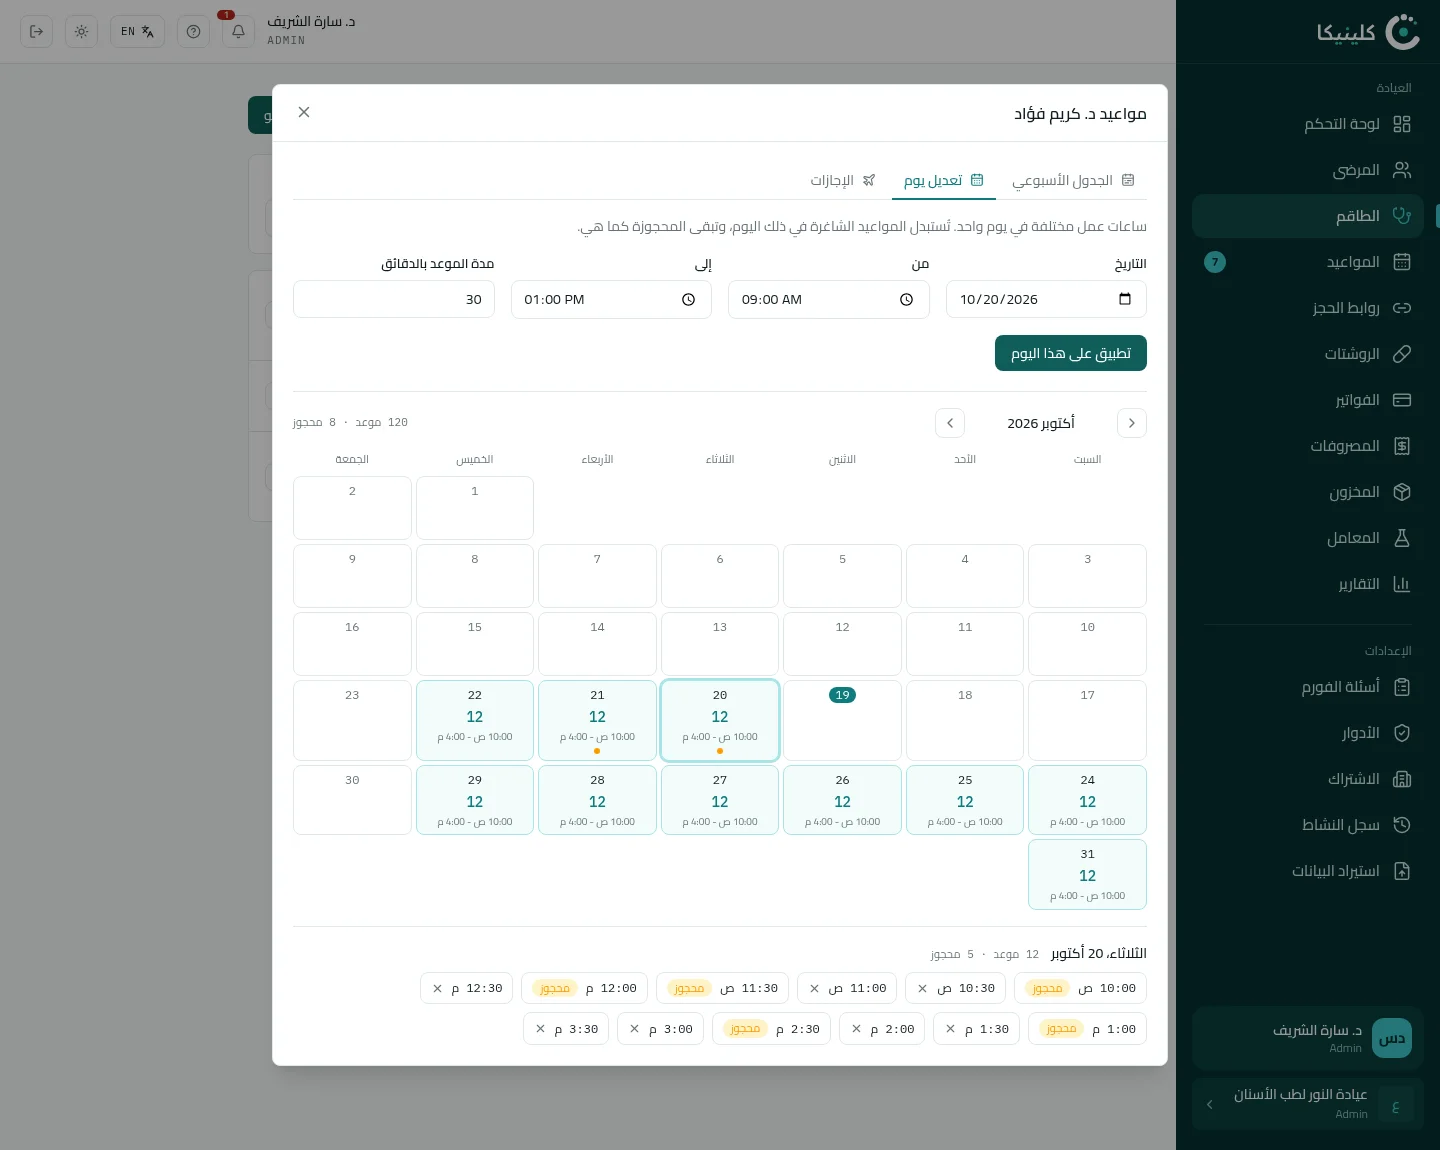The height and width of the screenshot is (1150, 1440).
Task: Toggle the light theme sun icon
Action: [81, 31]
